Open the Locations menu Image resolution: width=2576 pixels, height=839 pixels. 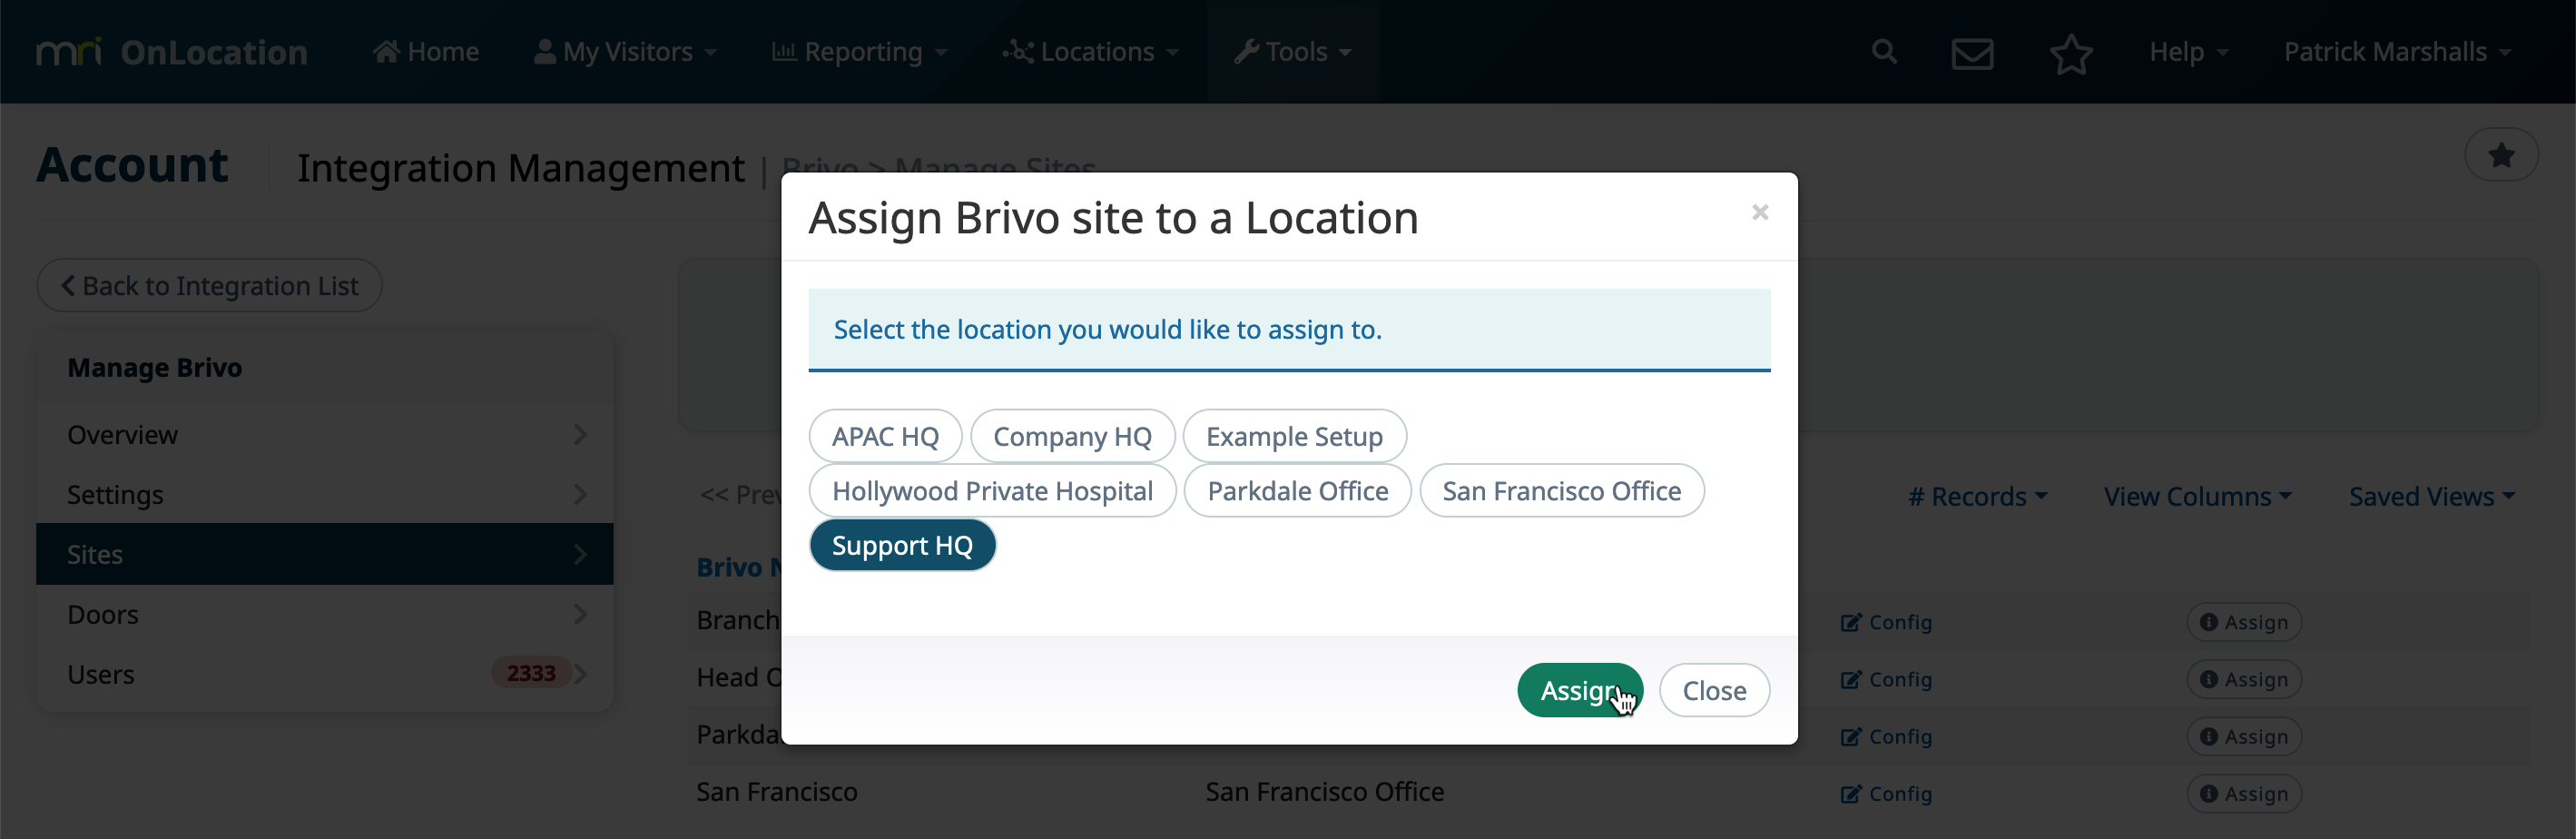tap(1091, 52)
